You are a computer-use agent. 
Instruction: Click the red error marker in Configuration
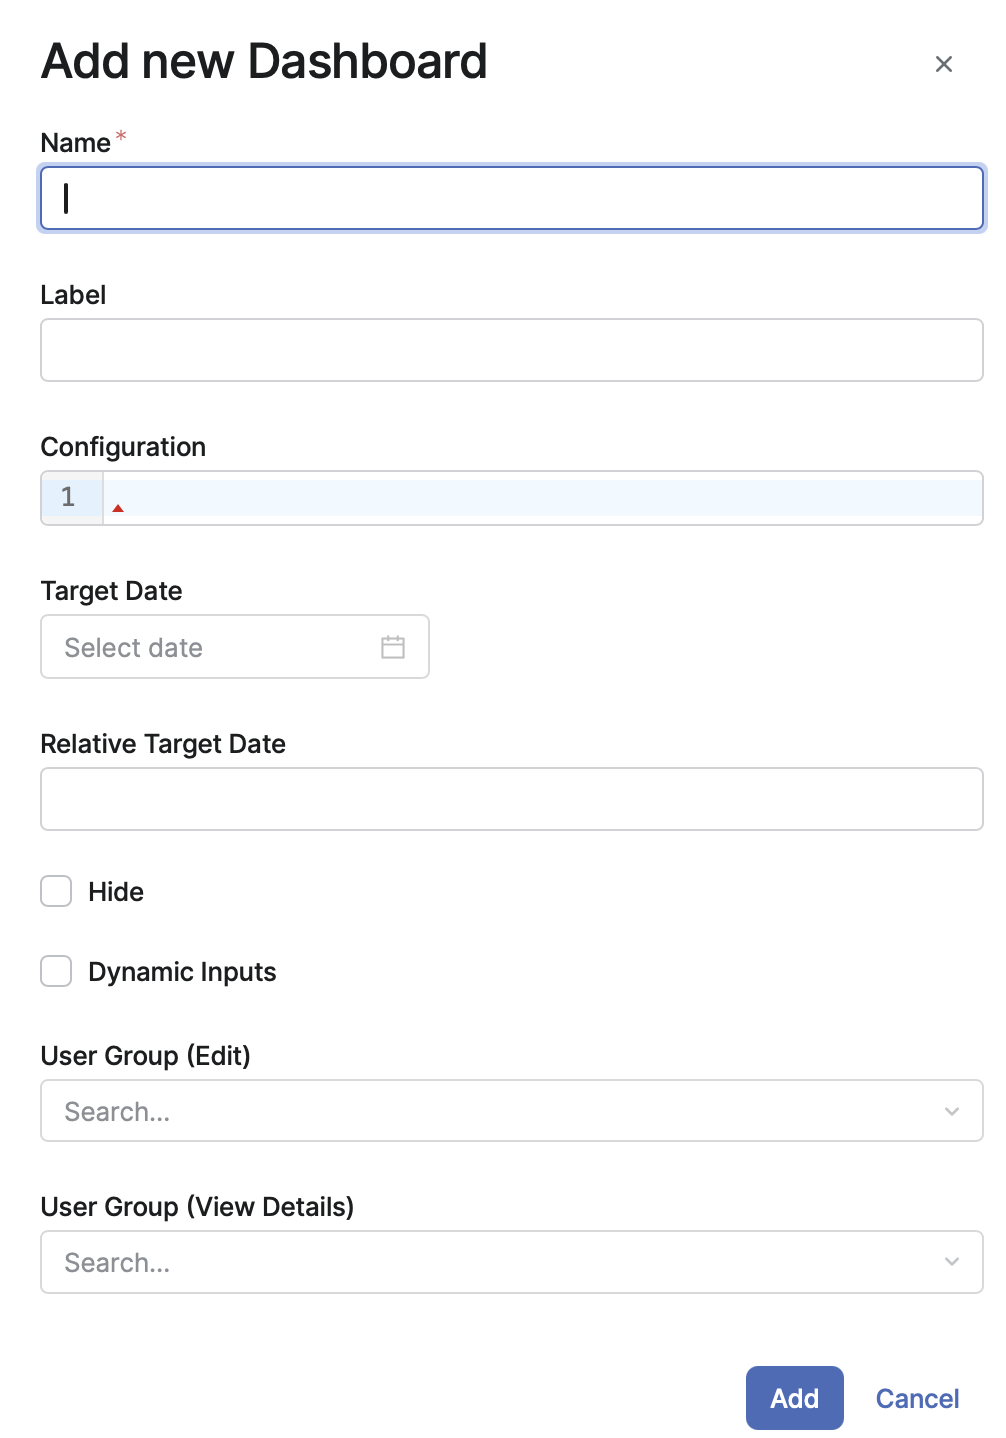tap(118, 509)
